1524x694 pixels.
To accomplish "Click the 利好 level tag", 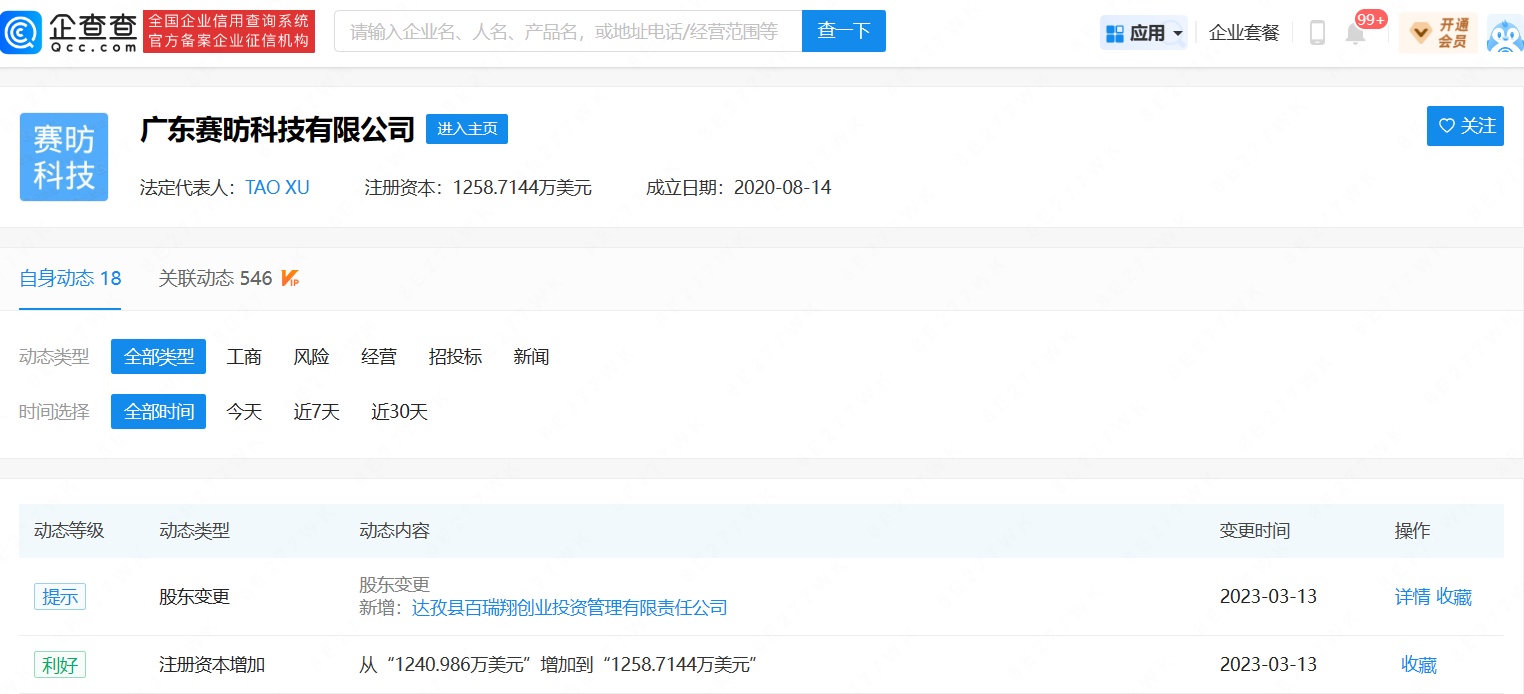I will tap(60, 665).
